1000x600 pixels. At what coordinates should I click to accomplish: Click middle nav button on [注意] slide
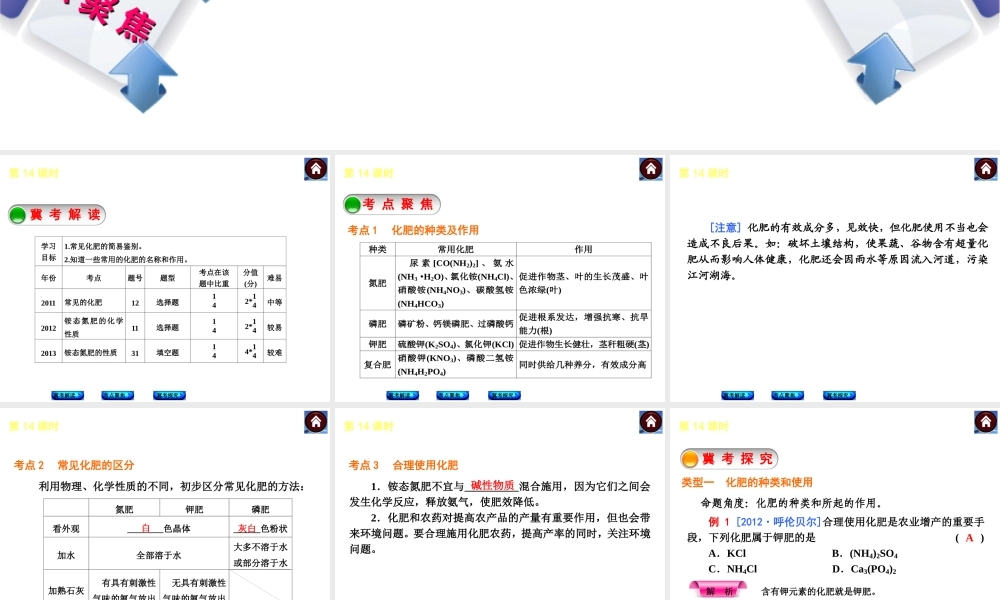pyautogui.click(x=787, y=395)
